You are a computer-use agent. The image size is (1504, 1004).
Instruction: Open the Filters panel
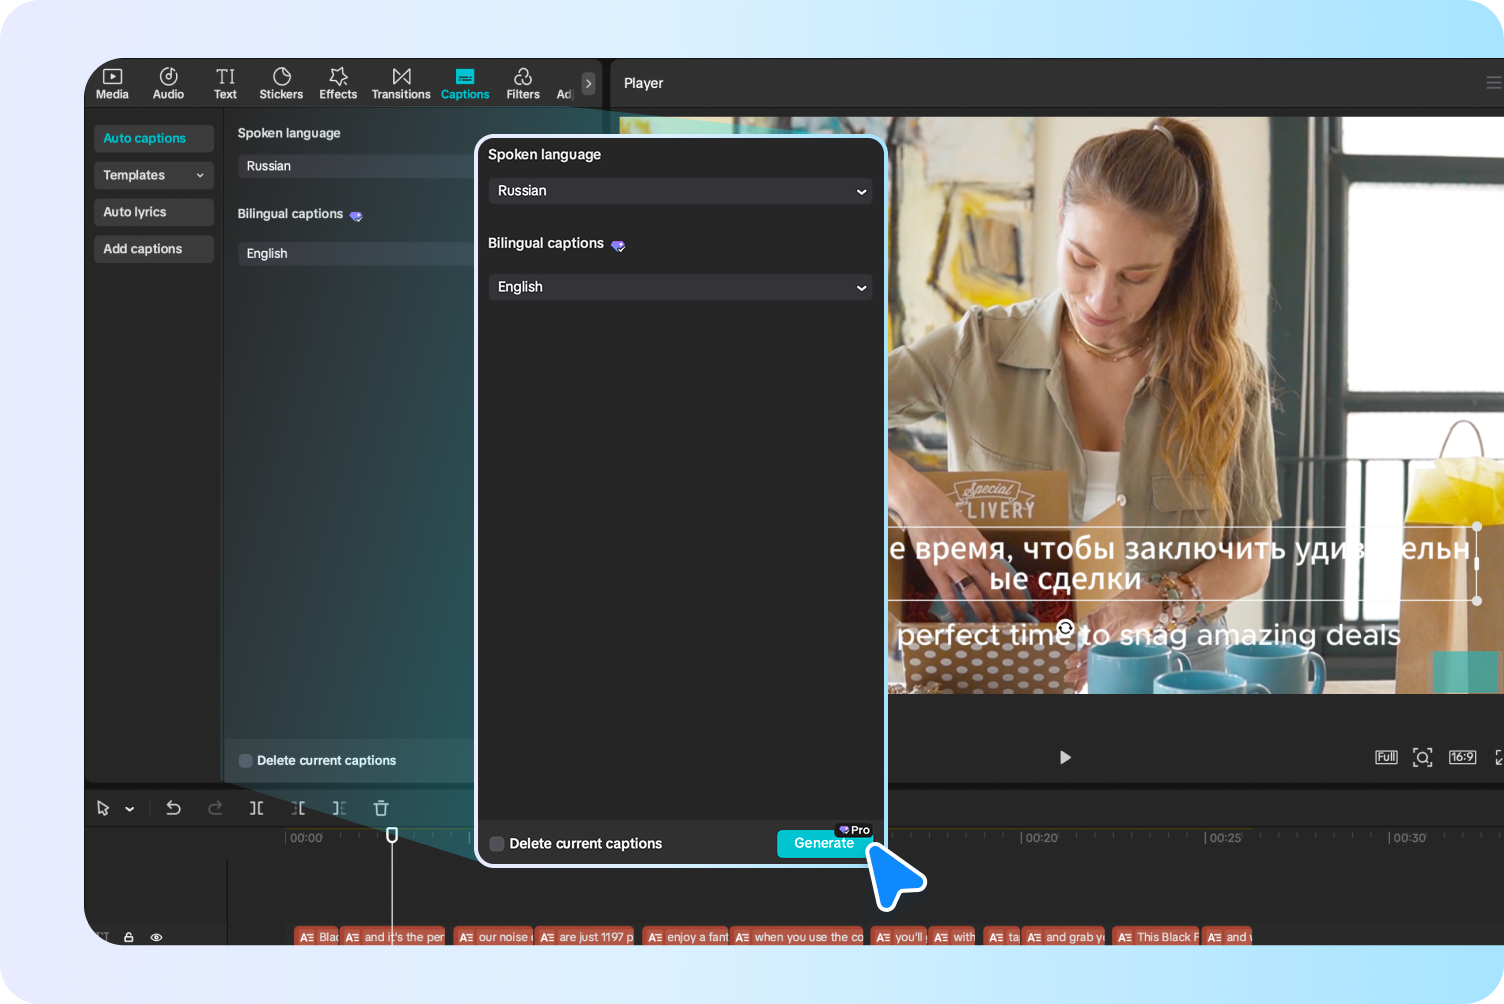(x=522, y=83)
